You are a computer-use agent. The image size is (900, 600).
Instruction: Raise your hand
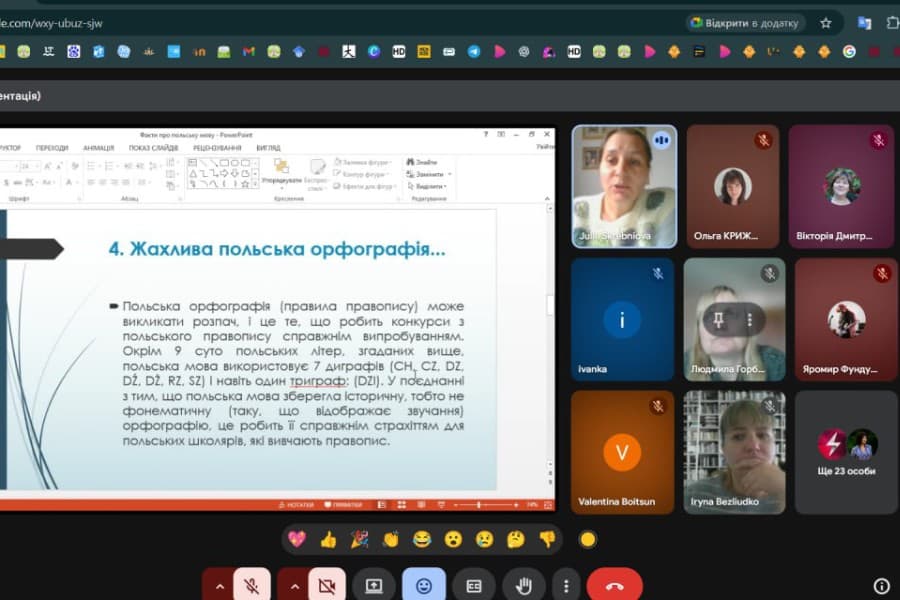pos(523,585)
